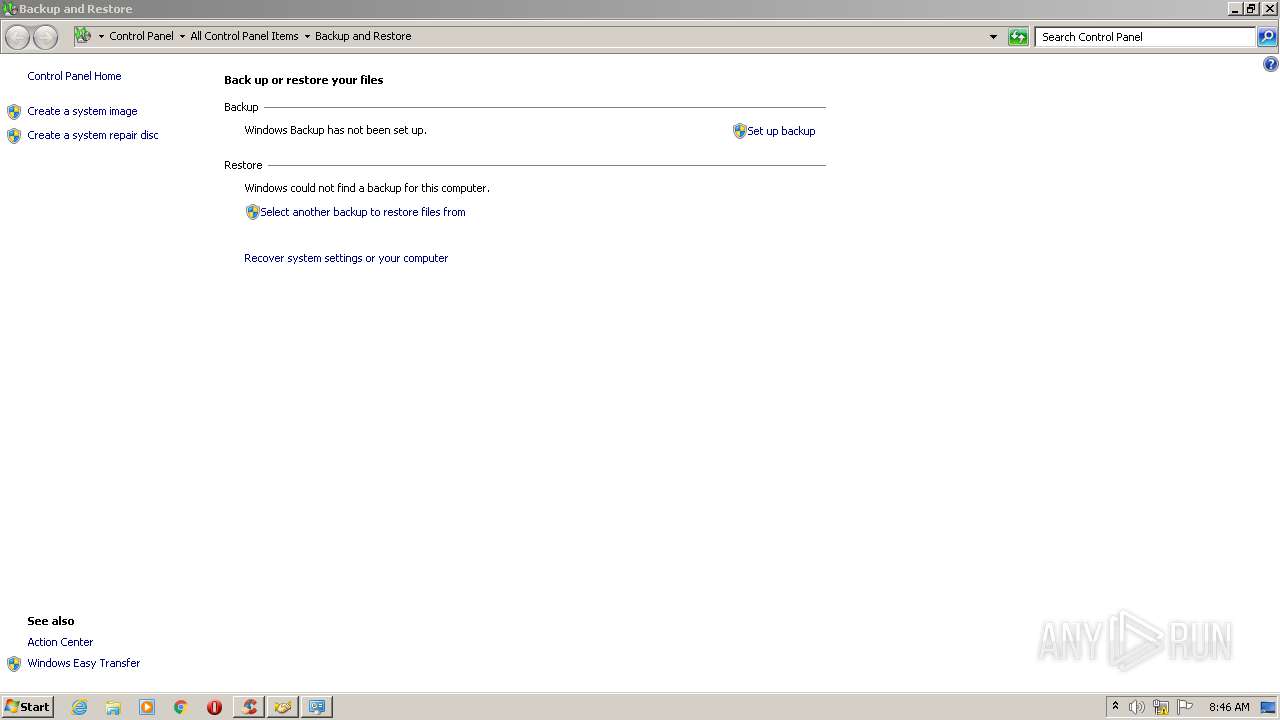Click the Forward navigation arrow

pyautogui.click(x=45, y=37)
